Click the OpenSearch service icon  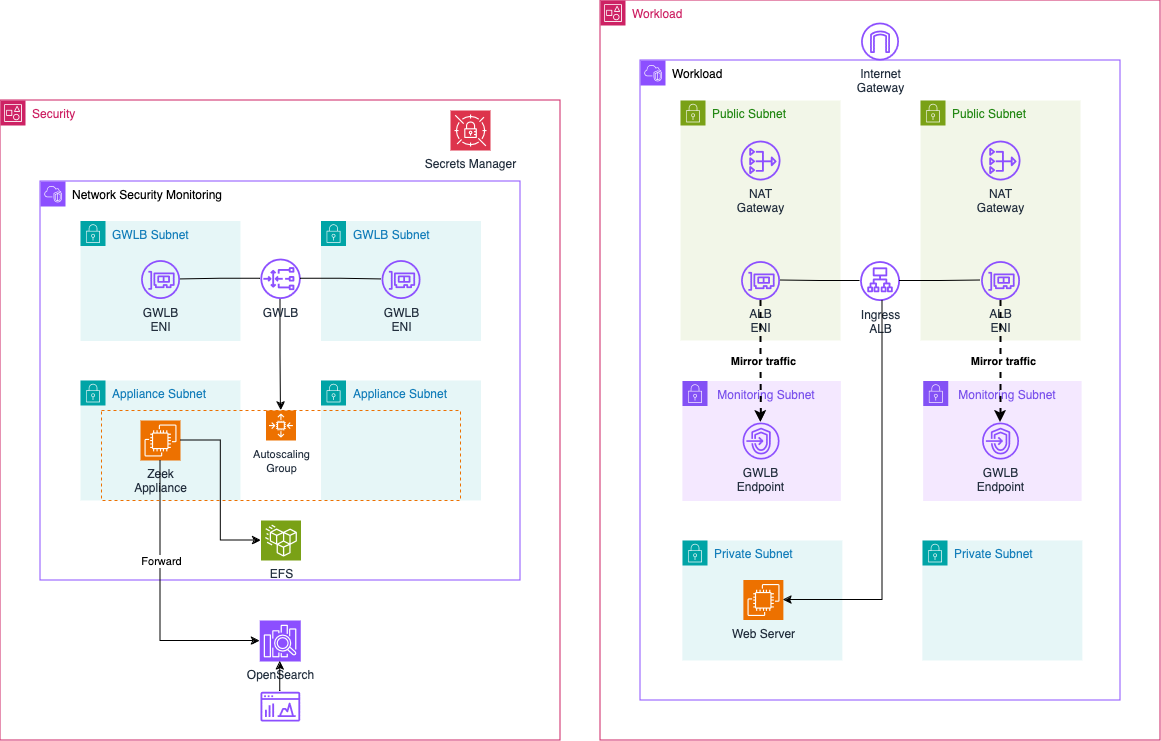point(280,641)
